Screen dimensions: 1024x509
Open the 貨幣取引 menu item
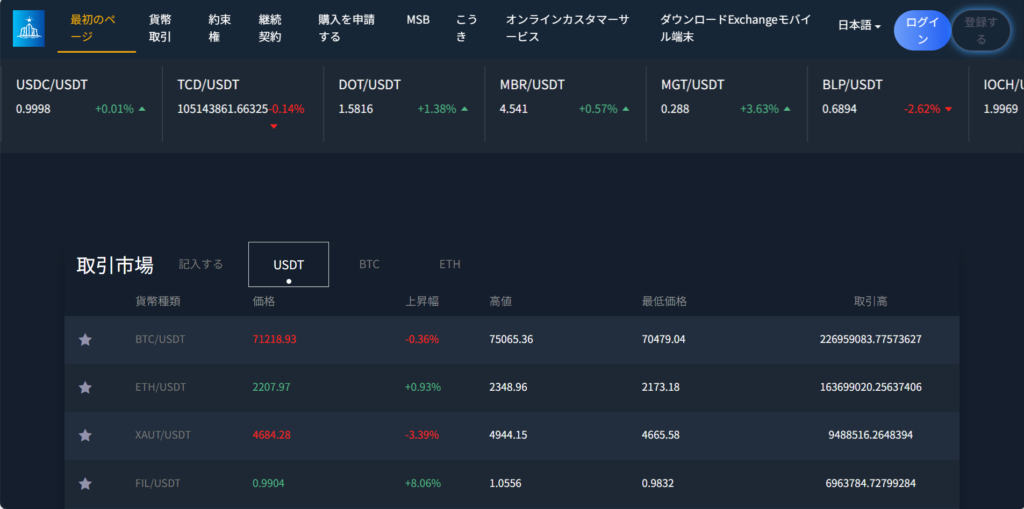[x=160, y=28]
